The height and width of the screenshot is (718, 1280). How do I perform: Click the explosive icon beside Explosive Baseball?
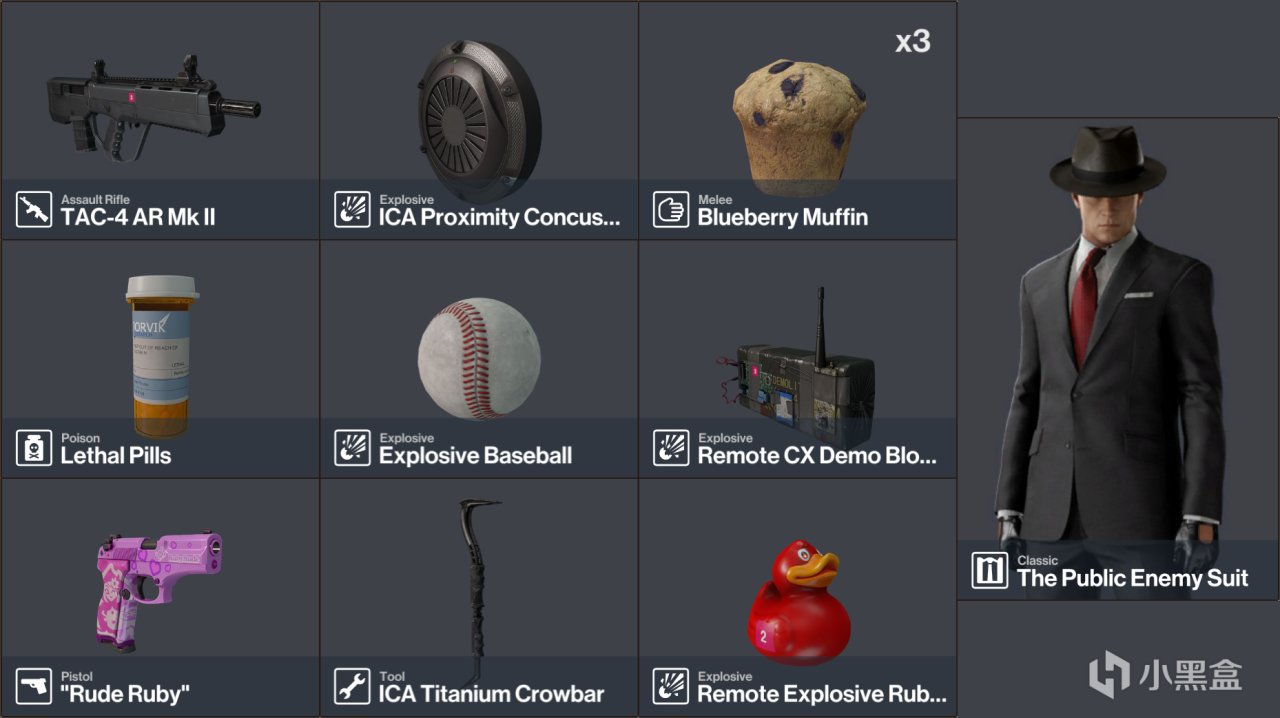(x=352, y=448)
